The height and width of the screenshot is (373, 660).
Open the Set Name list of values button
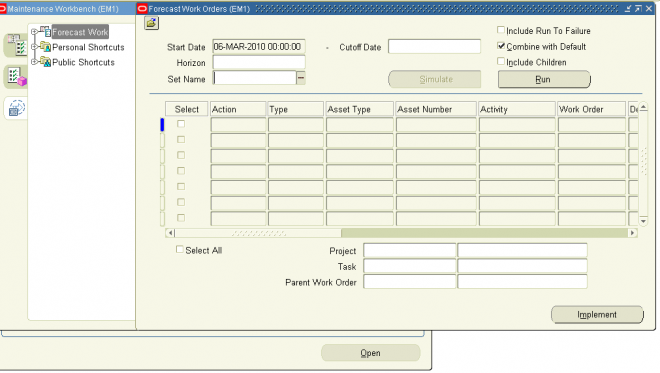[301, 78]
